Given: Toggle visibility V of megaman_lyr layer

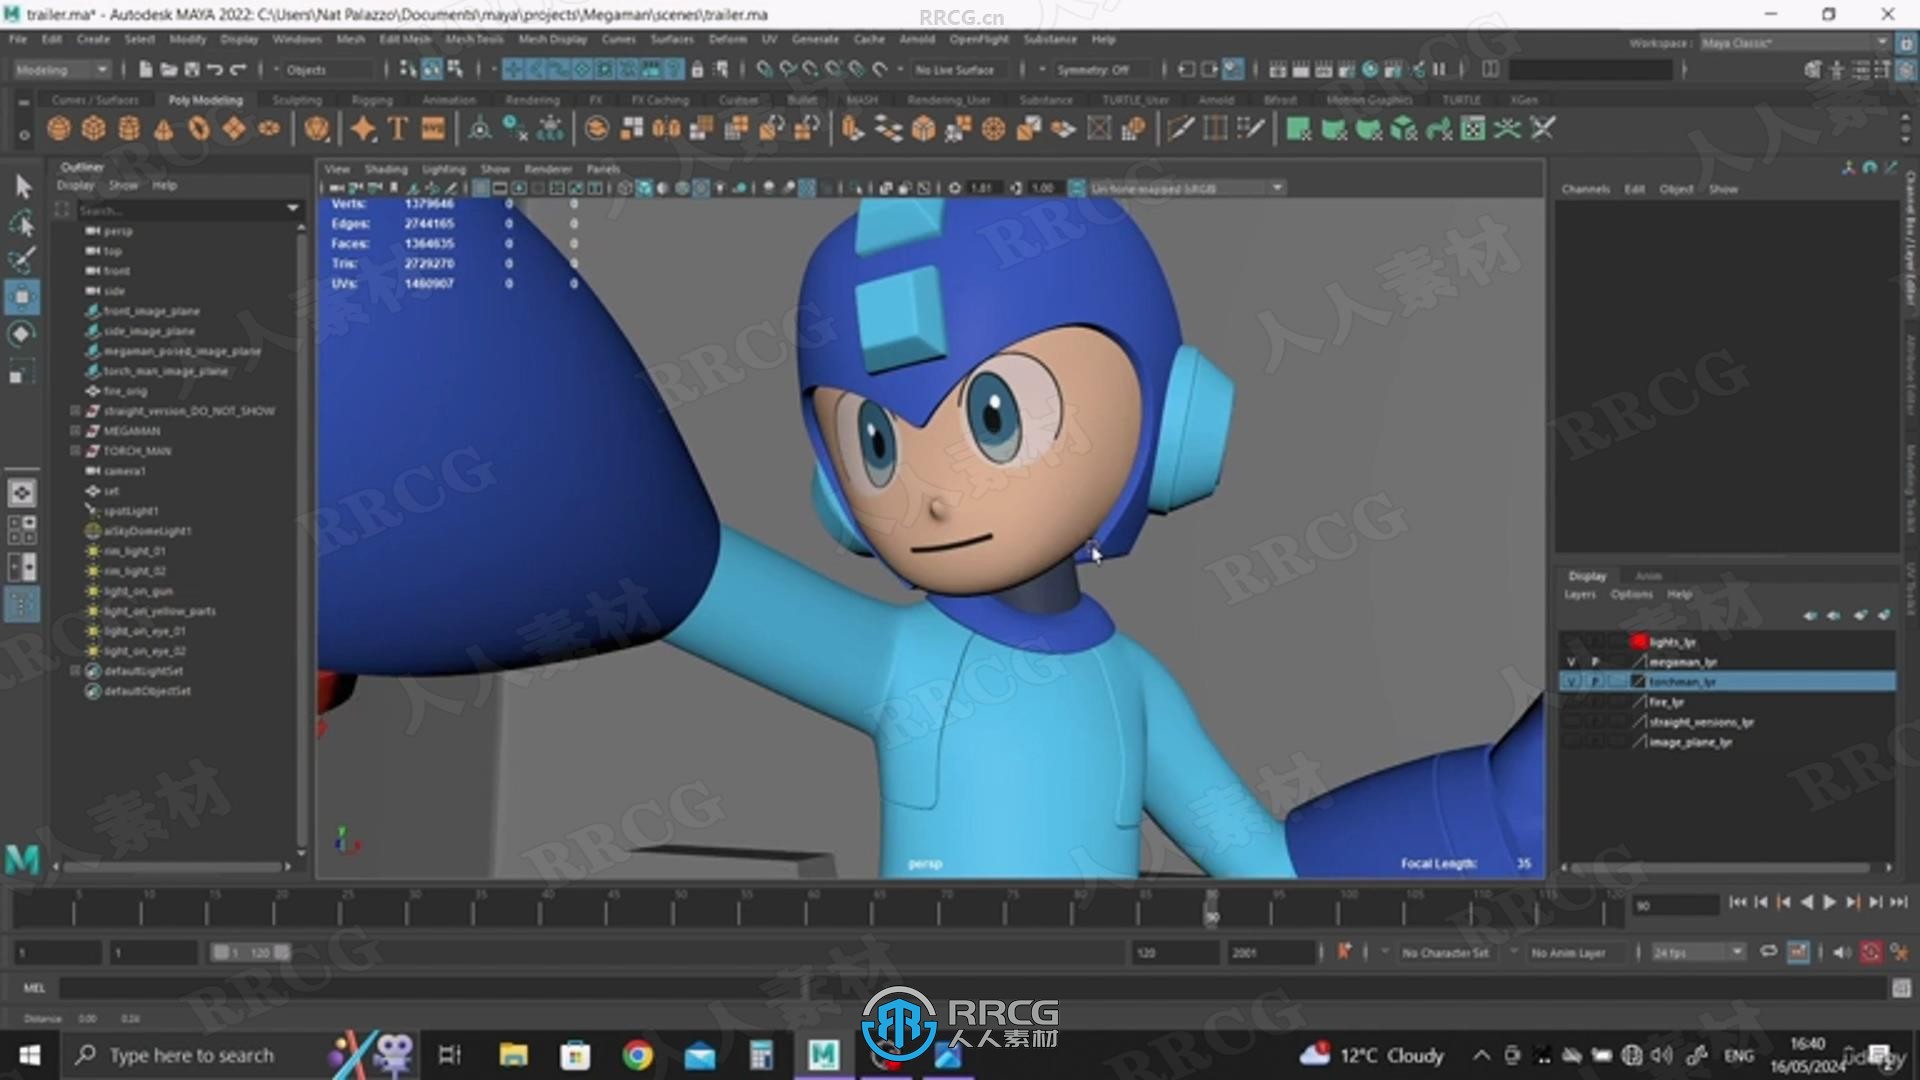Looking at the screenshot, I should tap(1571, 662).
